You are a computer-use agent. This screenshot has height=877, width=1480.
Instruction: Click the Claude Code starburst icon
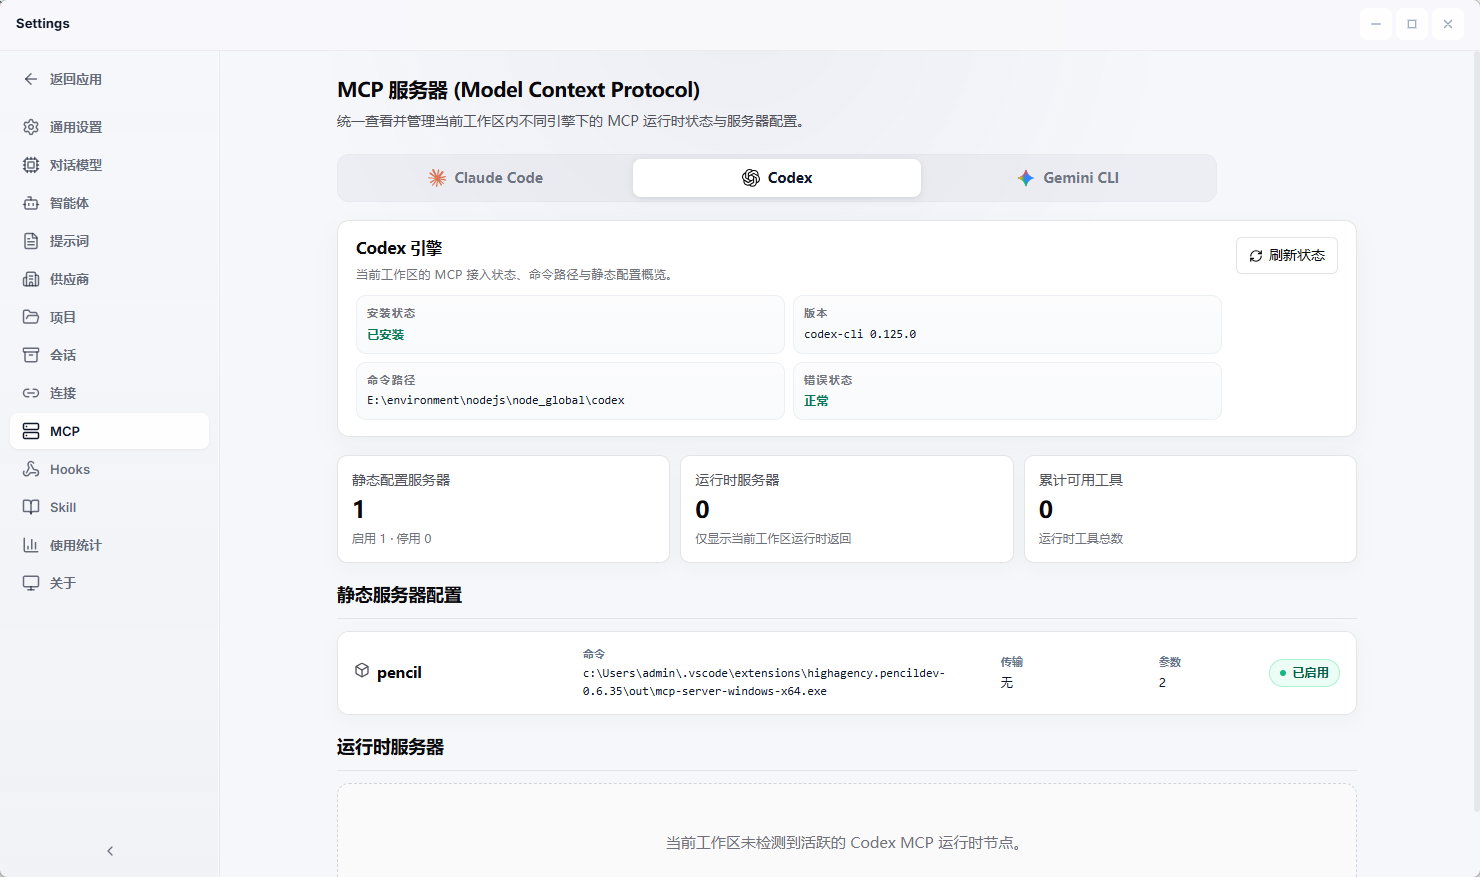[437, 178]
